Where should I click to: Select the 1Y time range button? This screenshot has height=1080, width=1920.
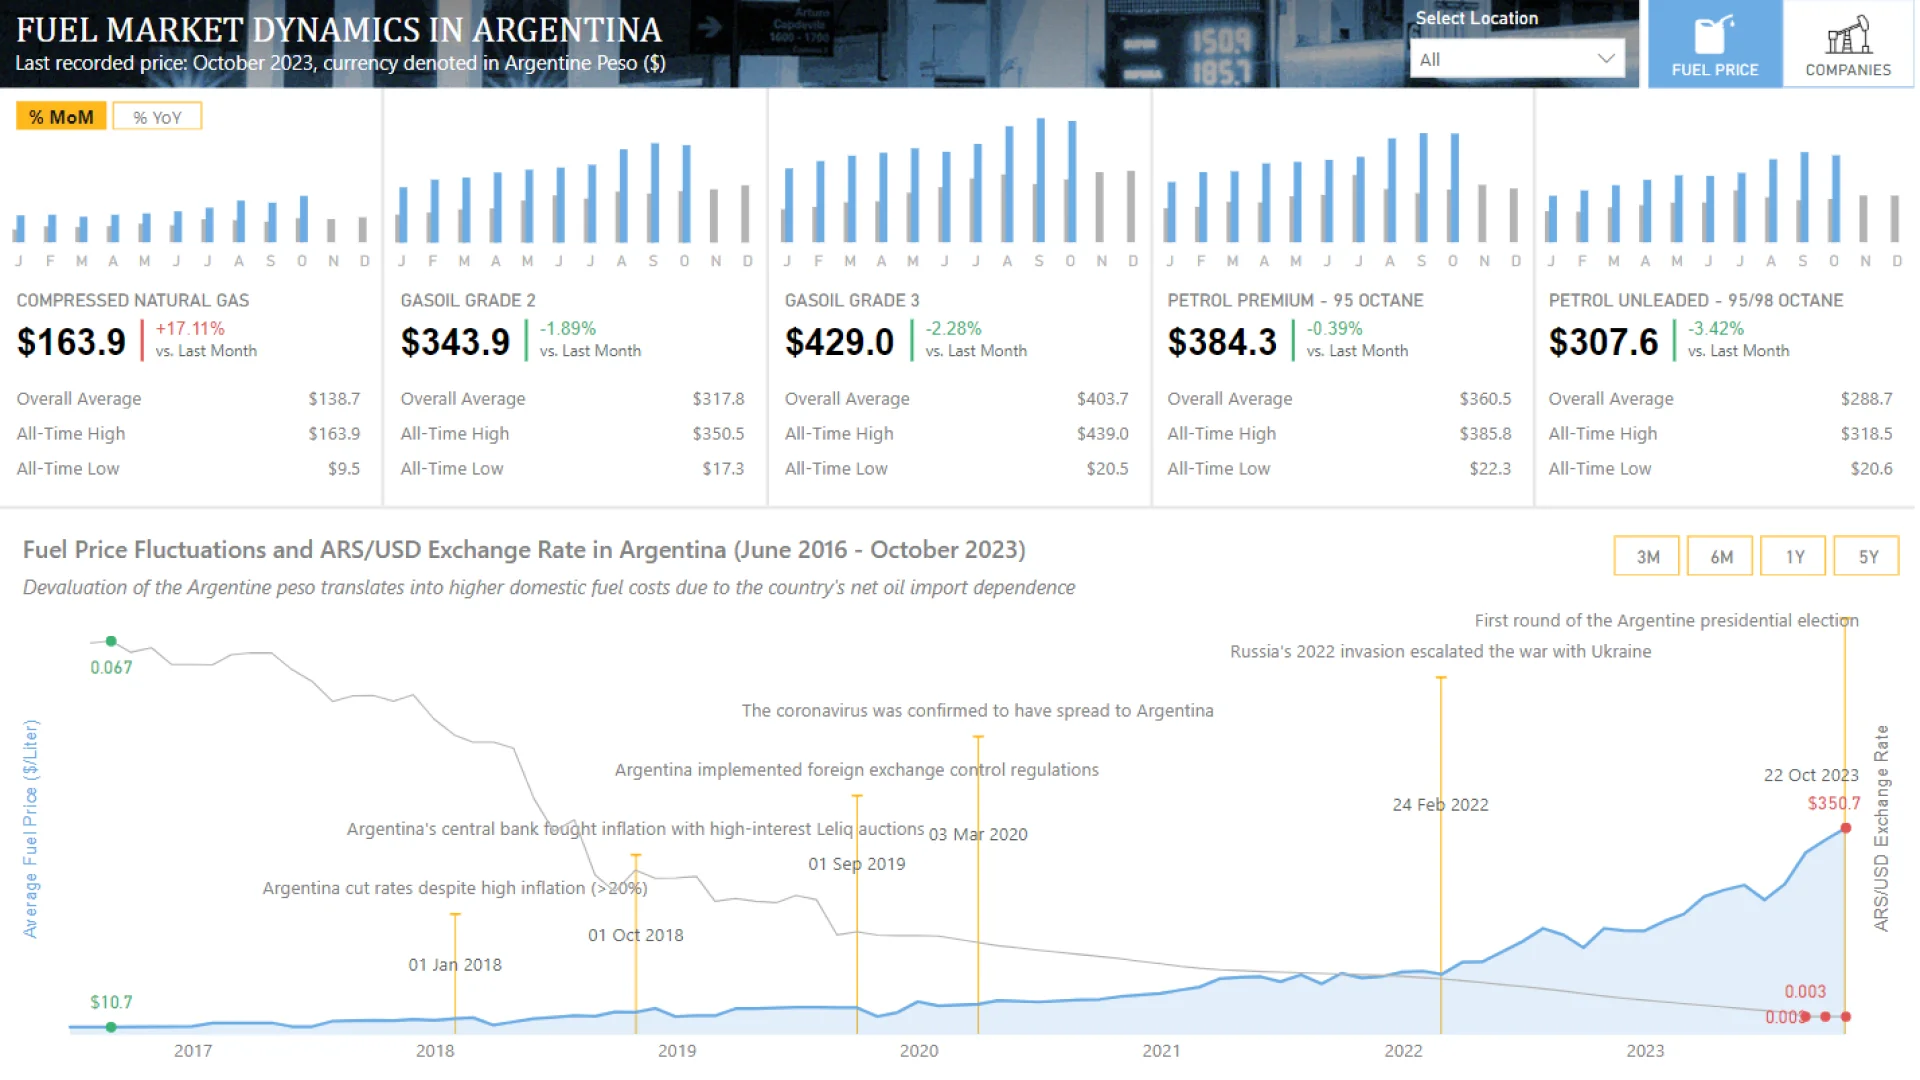(x=1794, y=557)
